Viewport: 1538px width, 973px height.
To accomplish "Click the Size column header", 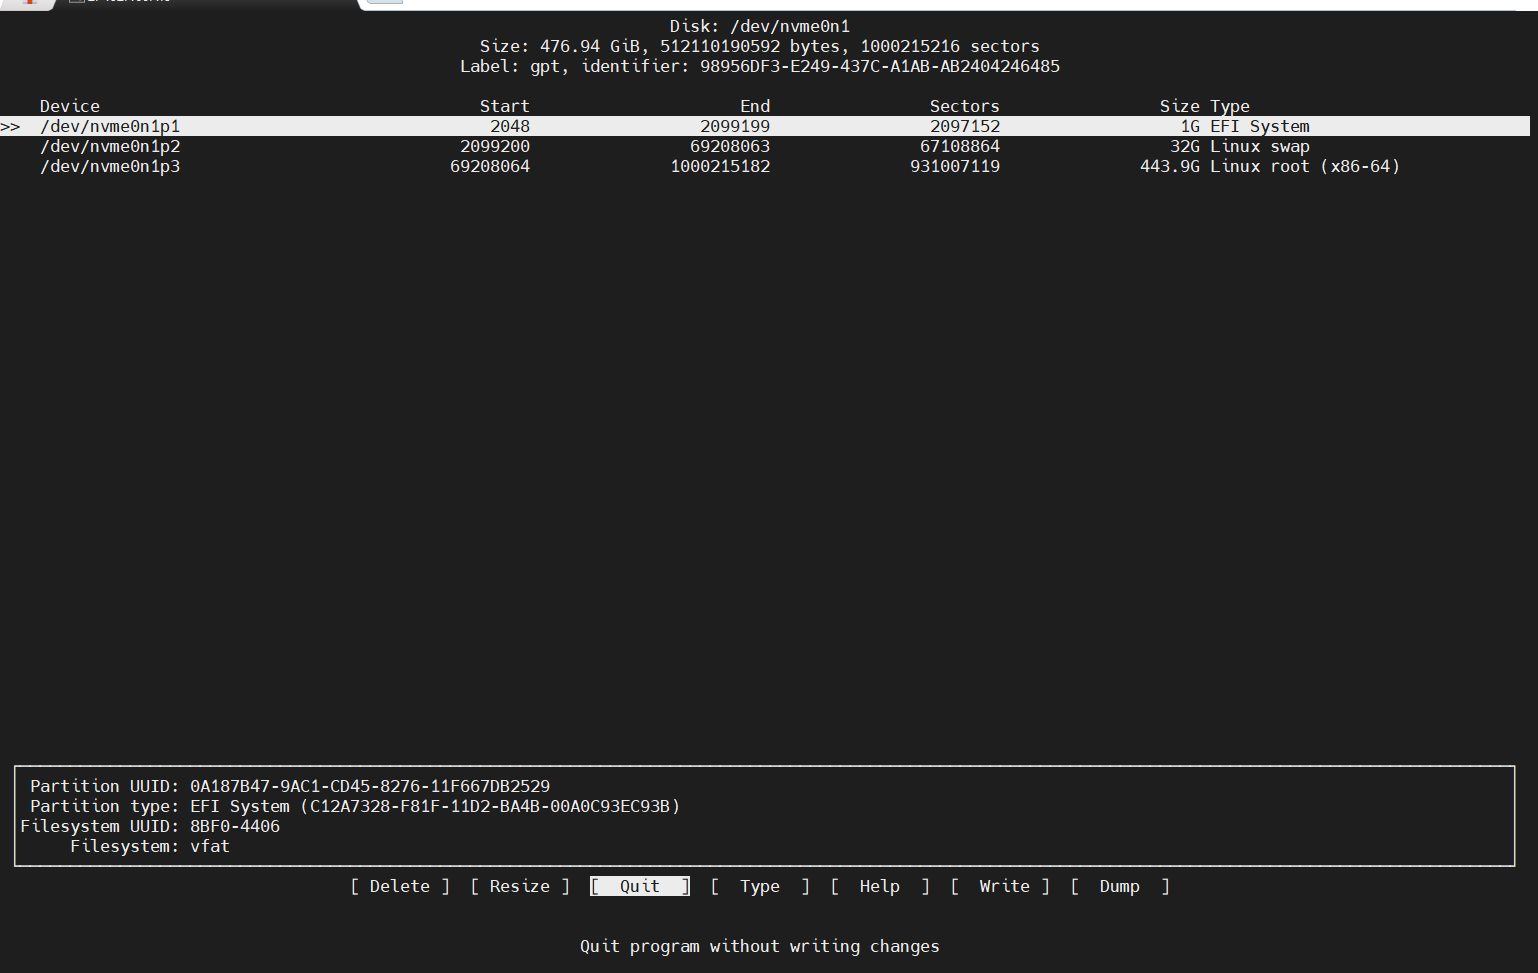I will coord(1180,106).
